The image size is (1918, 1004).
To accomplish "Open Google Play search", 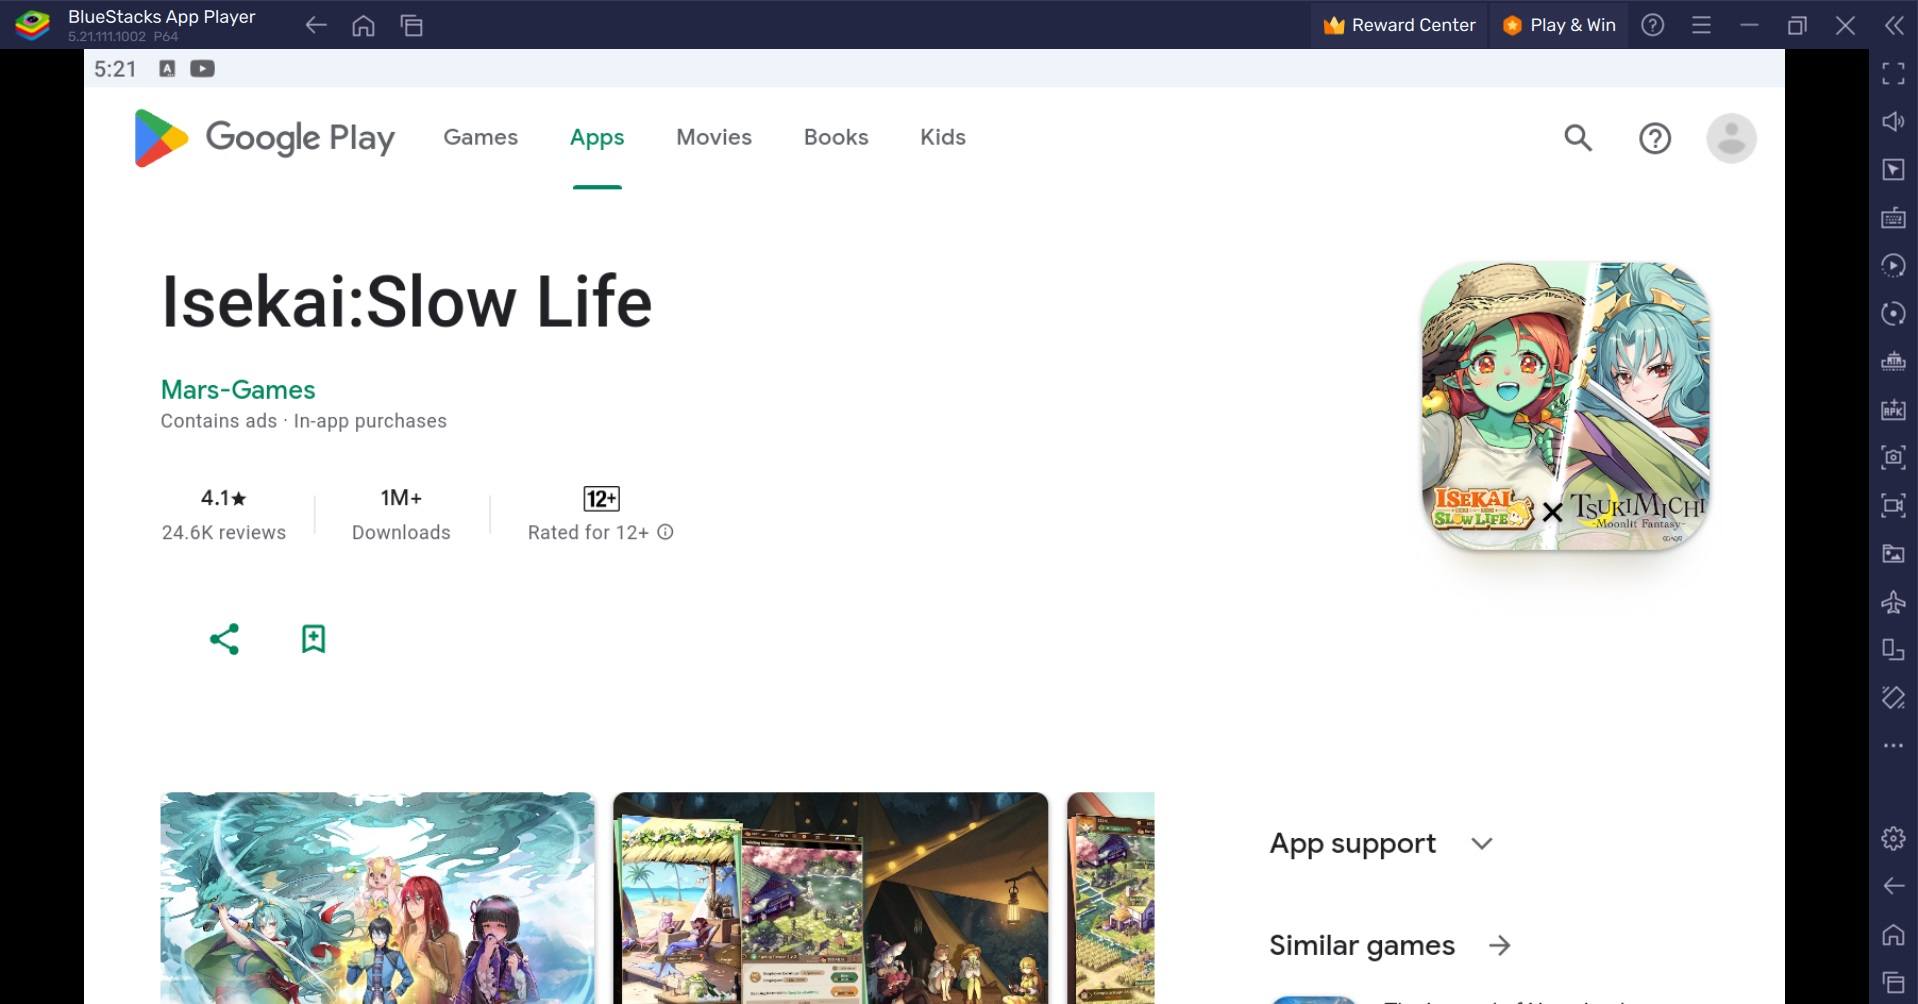I will (x=1578, y=138).
